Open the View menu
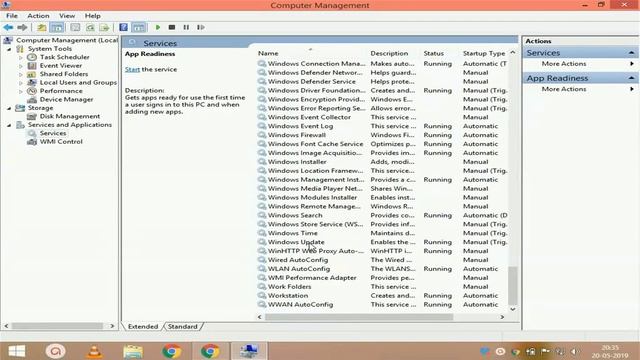Image resolution: width=640 pixels, height=360 pixels. point(67,16)
